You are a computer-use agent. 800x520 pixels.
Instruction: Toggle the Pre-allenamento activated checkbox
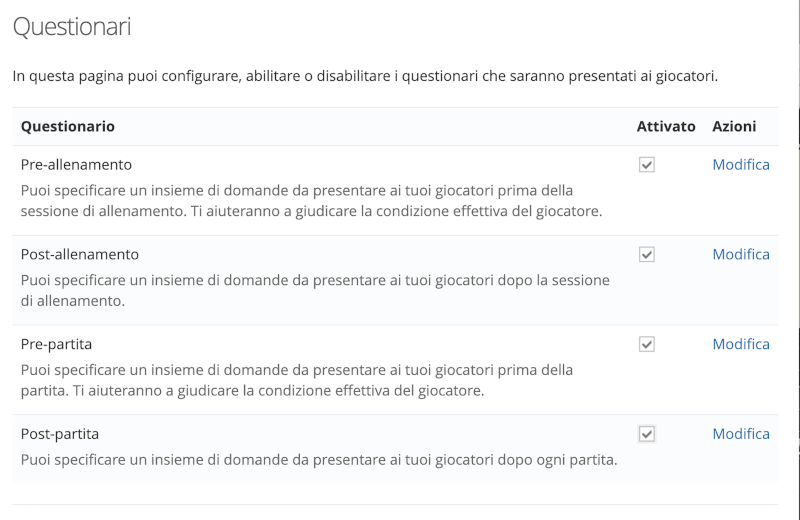[x=647, y=165]
